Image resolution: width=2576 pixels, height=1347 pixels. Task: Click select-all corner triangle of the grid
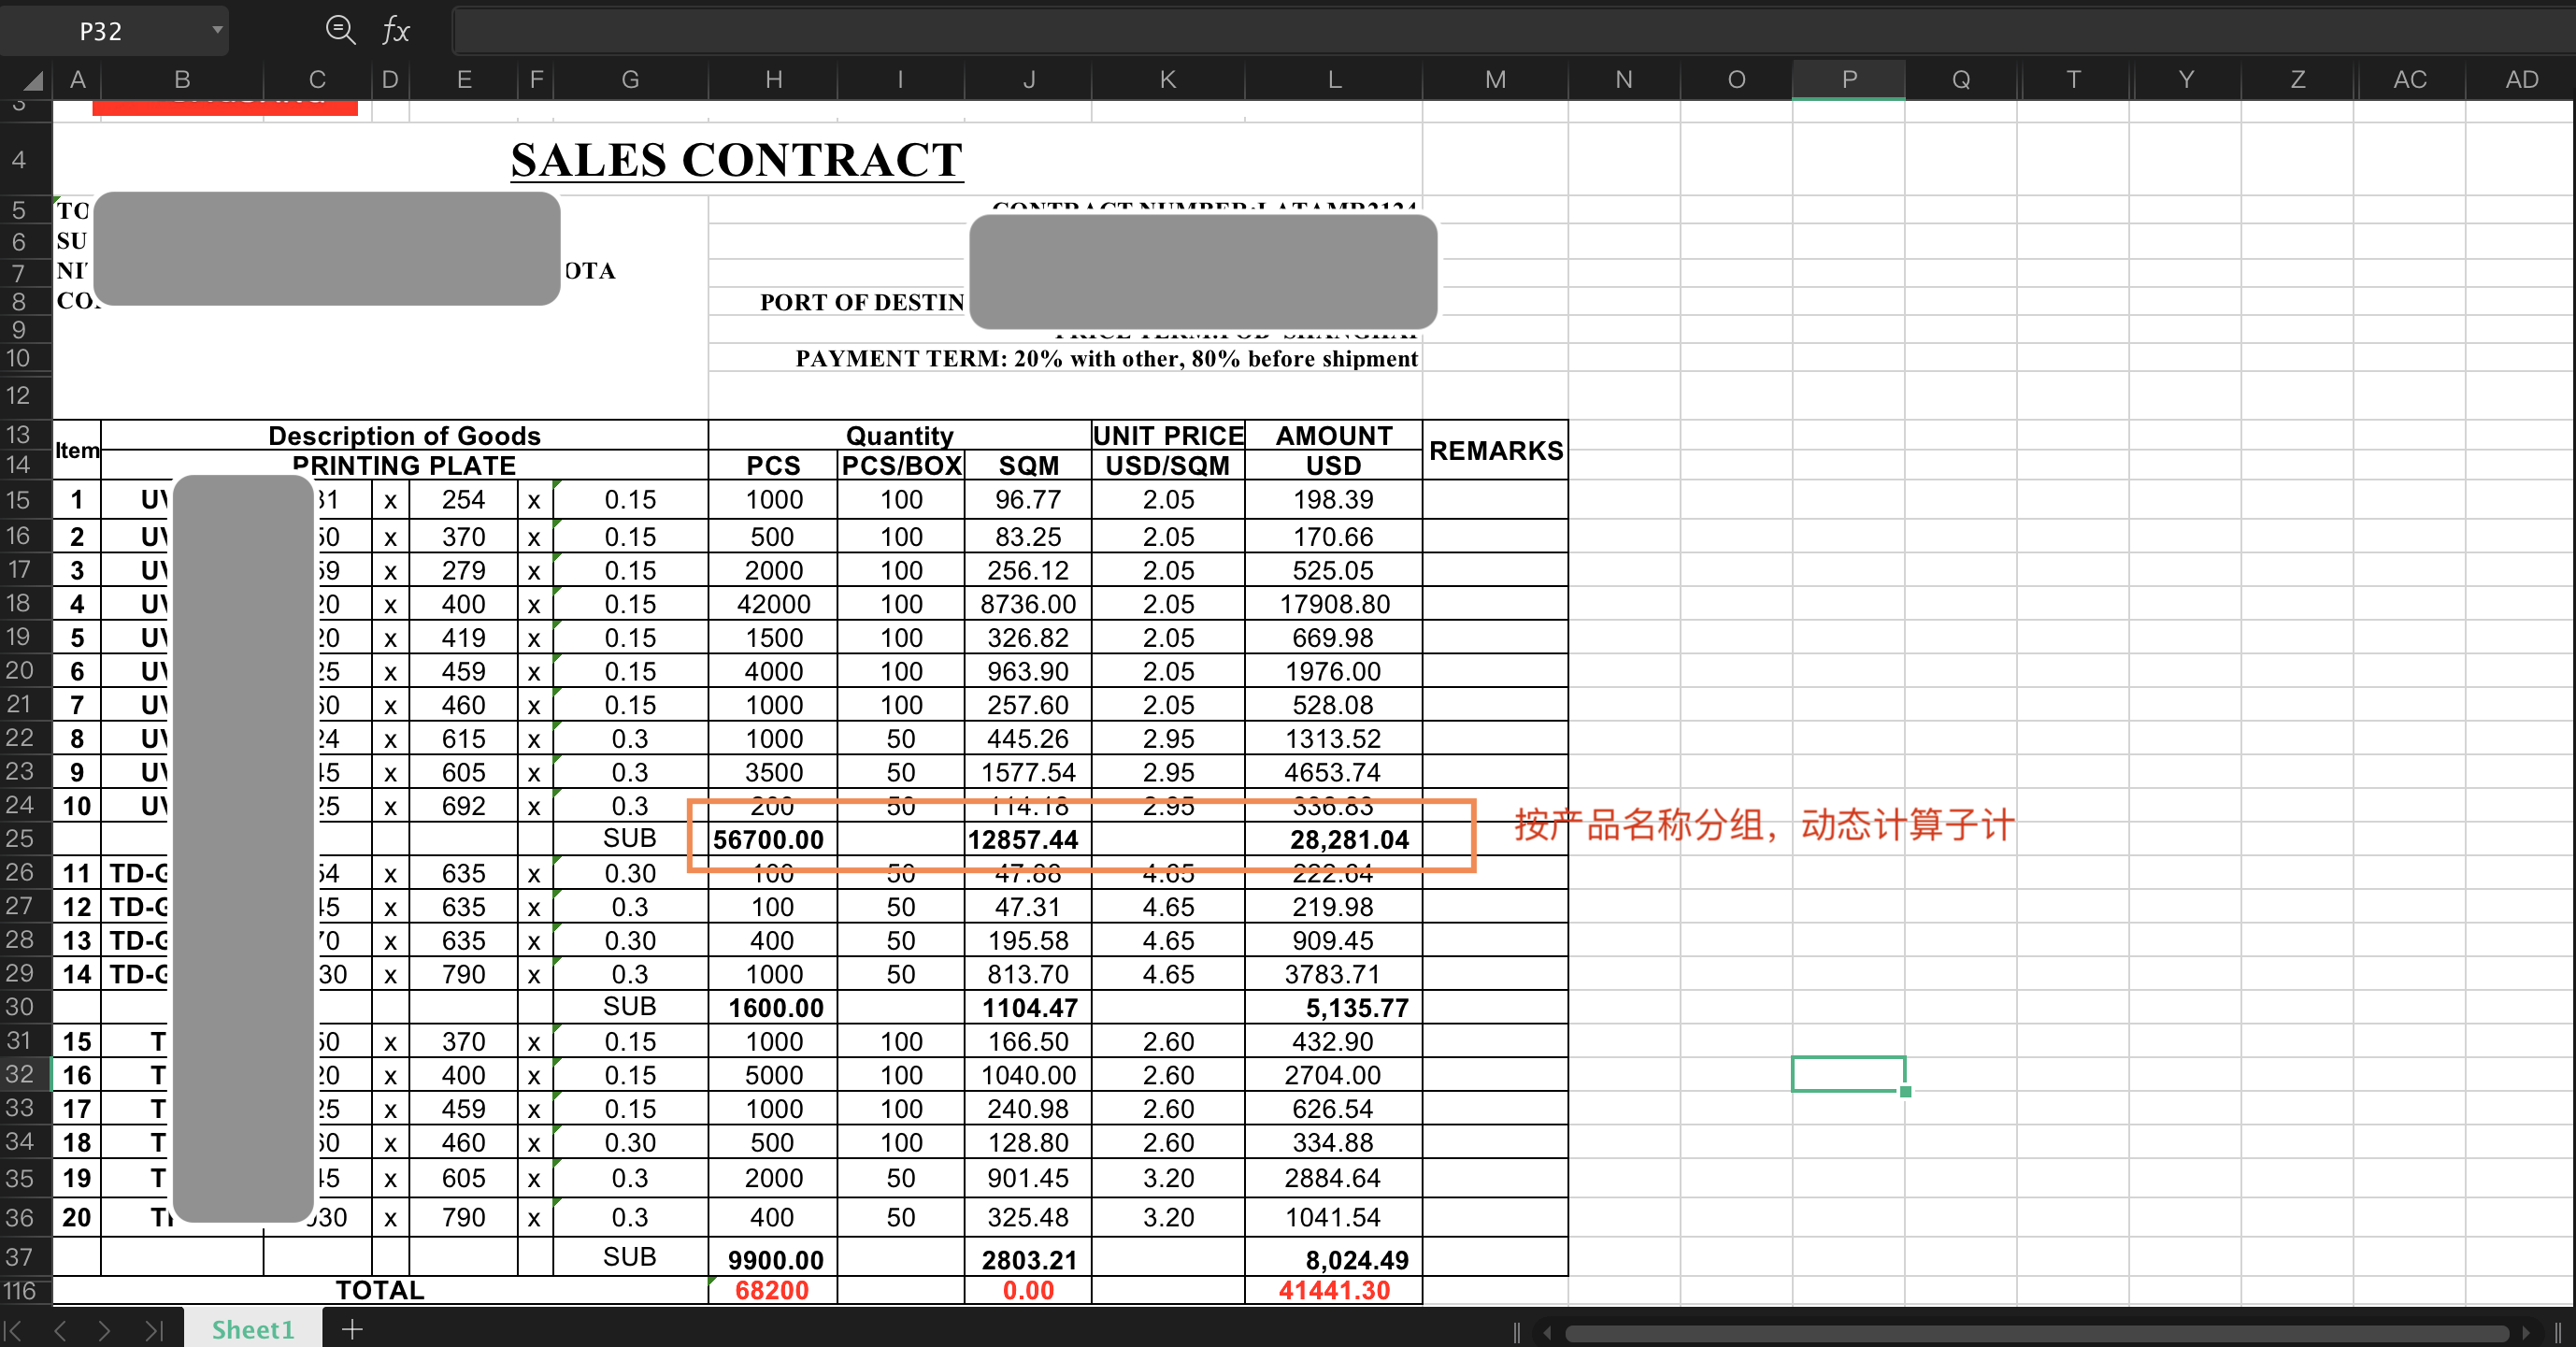click(32, 80)
